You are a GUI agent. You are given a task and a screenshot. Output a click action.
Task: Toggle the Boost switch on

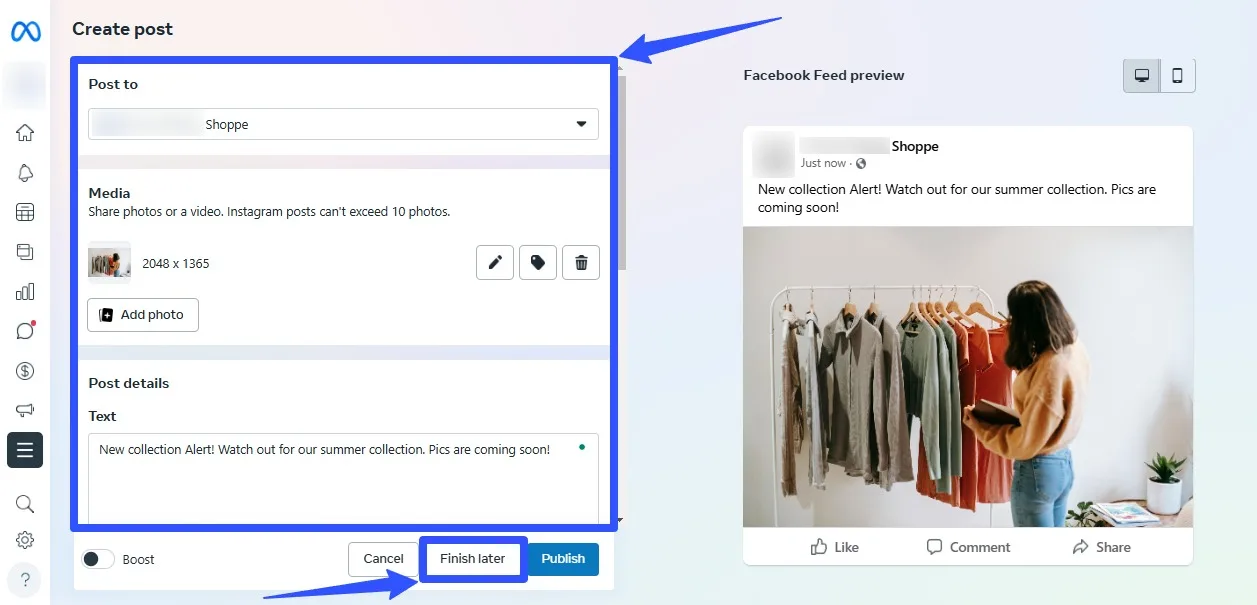[98, 559]
